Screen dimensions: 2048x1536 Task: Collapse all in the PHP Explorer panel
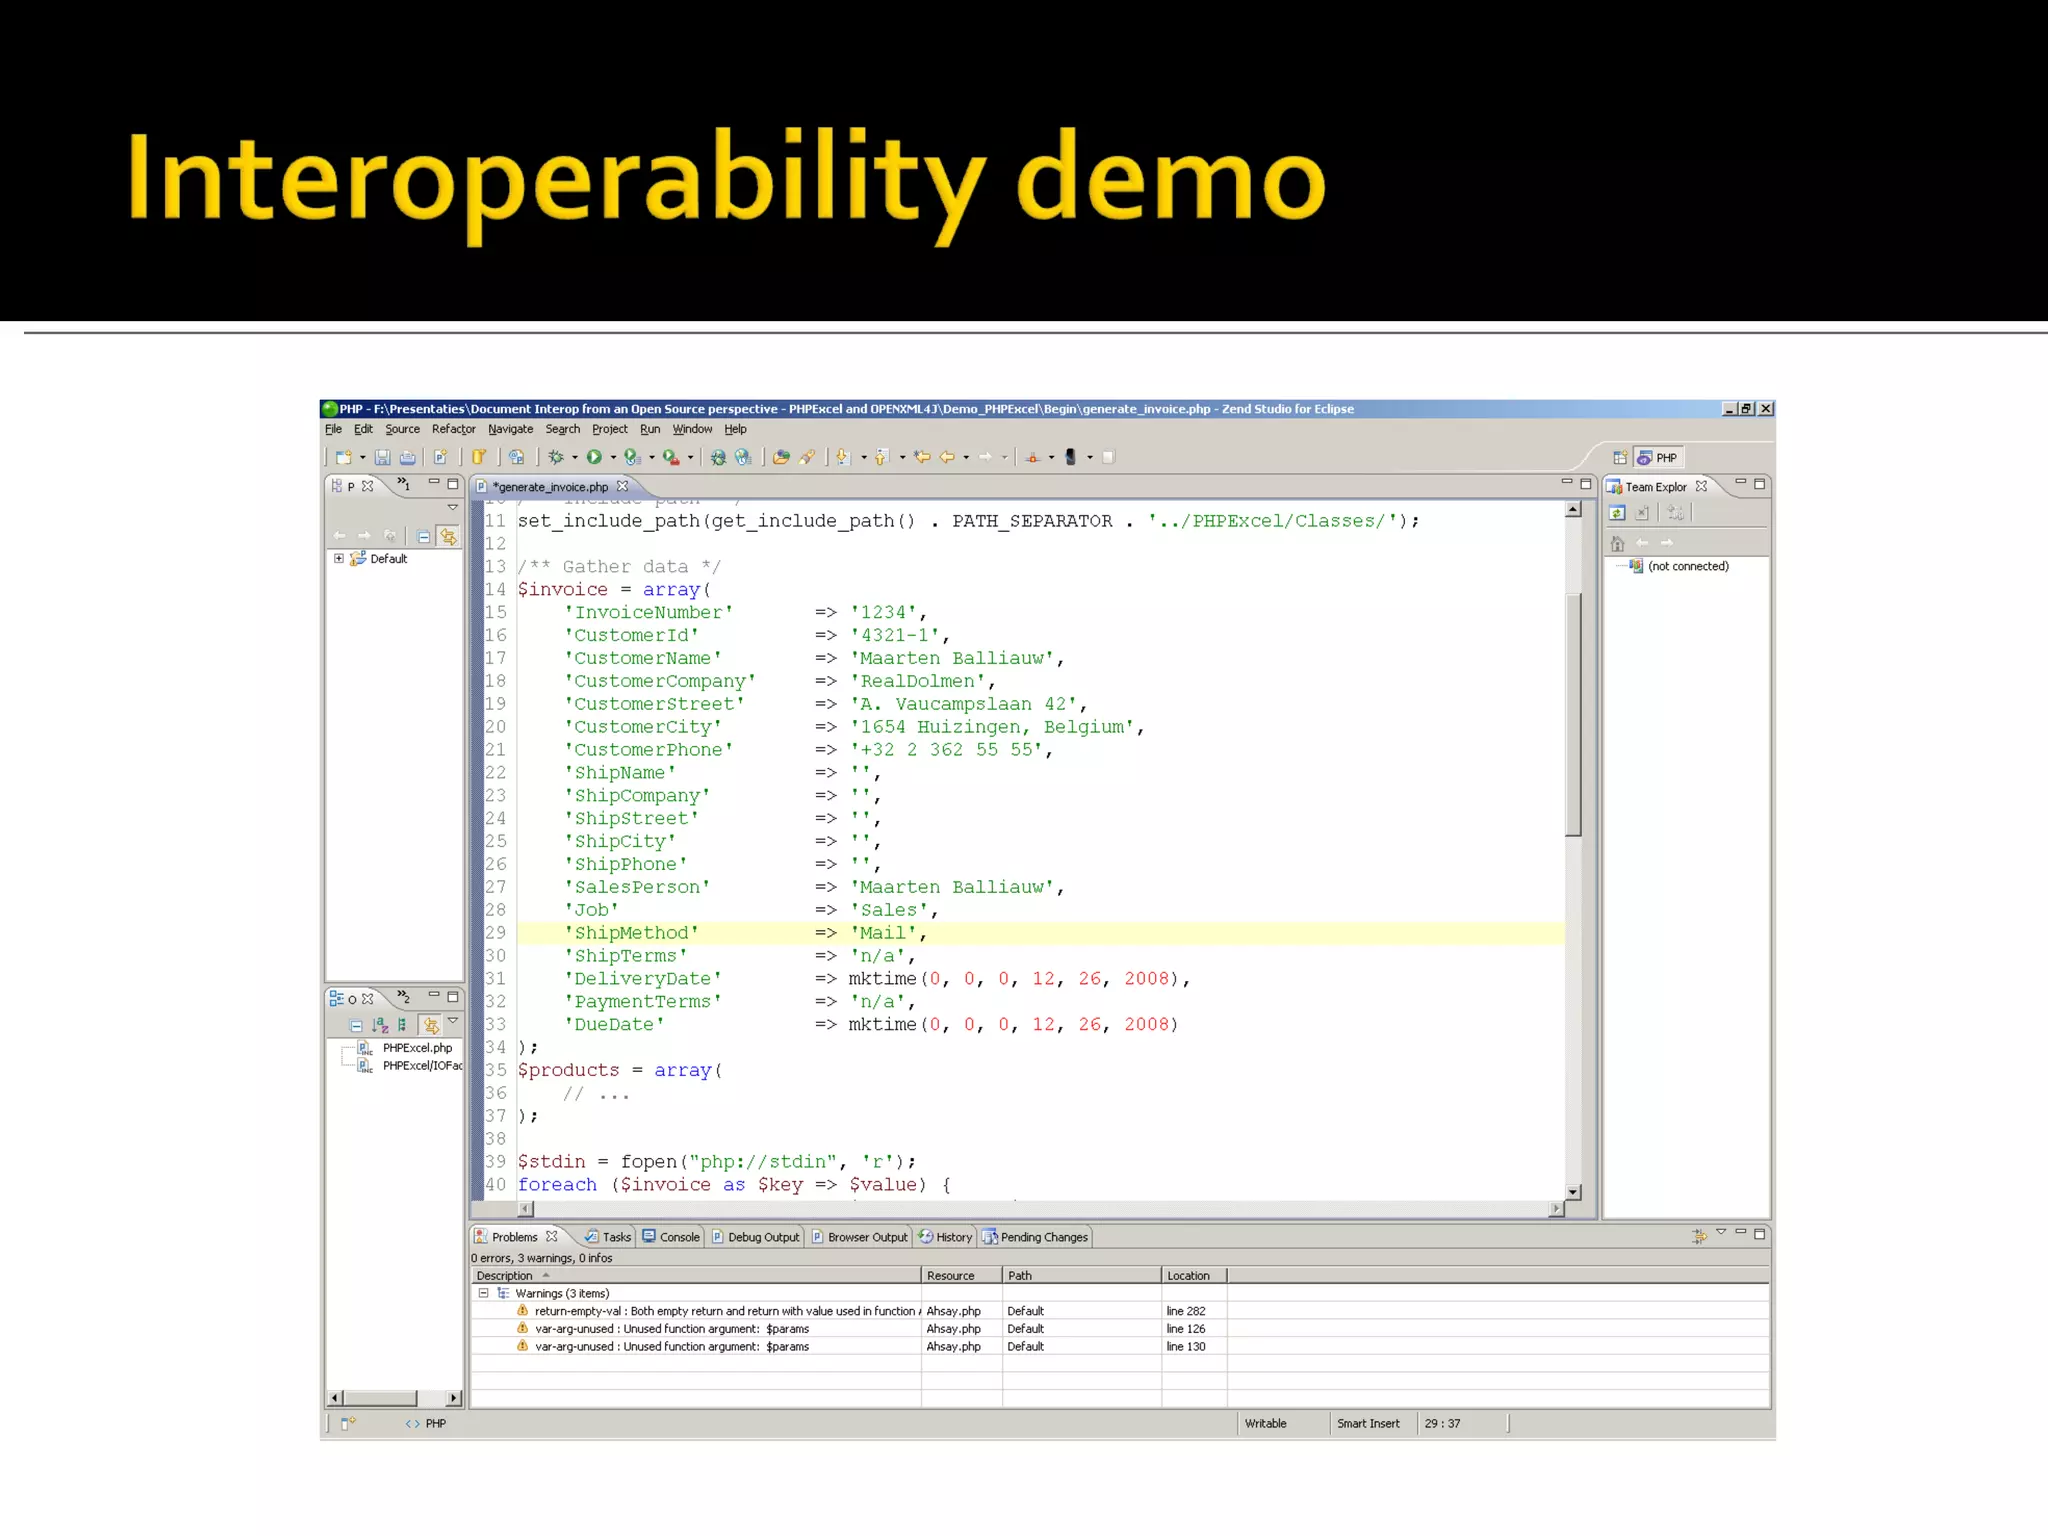click(x=424, y=537)
